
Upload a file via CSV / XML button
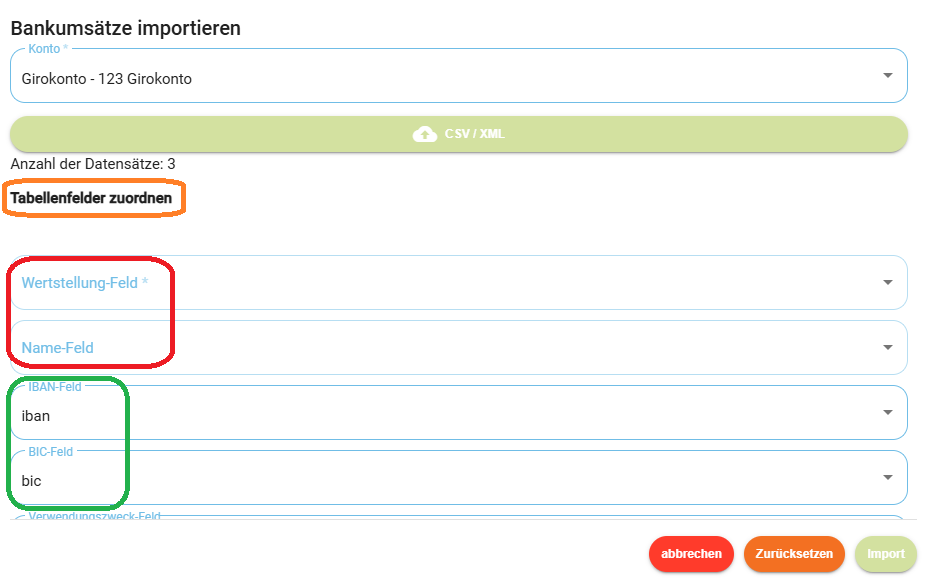coord(459,134)
